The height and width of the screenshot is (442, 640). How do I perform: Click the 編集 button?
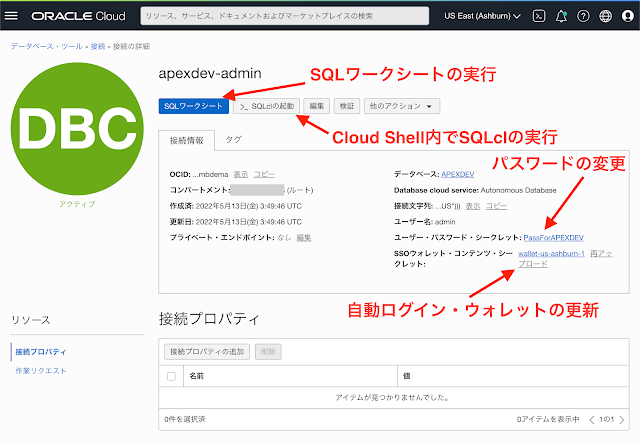click(317, 106)
